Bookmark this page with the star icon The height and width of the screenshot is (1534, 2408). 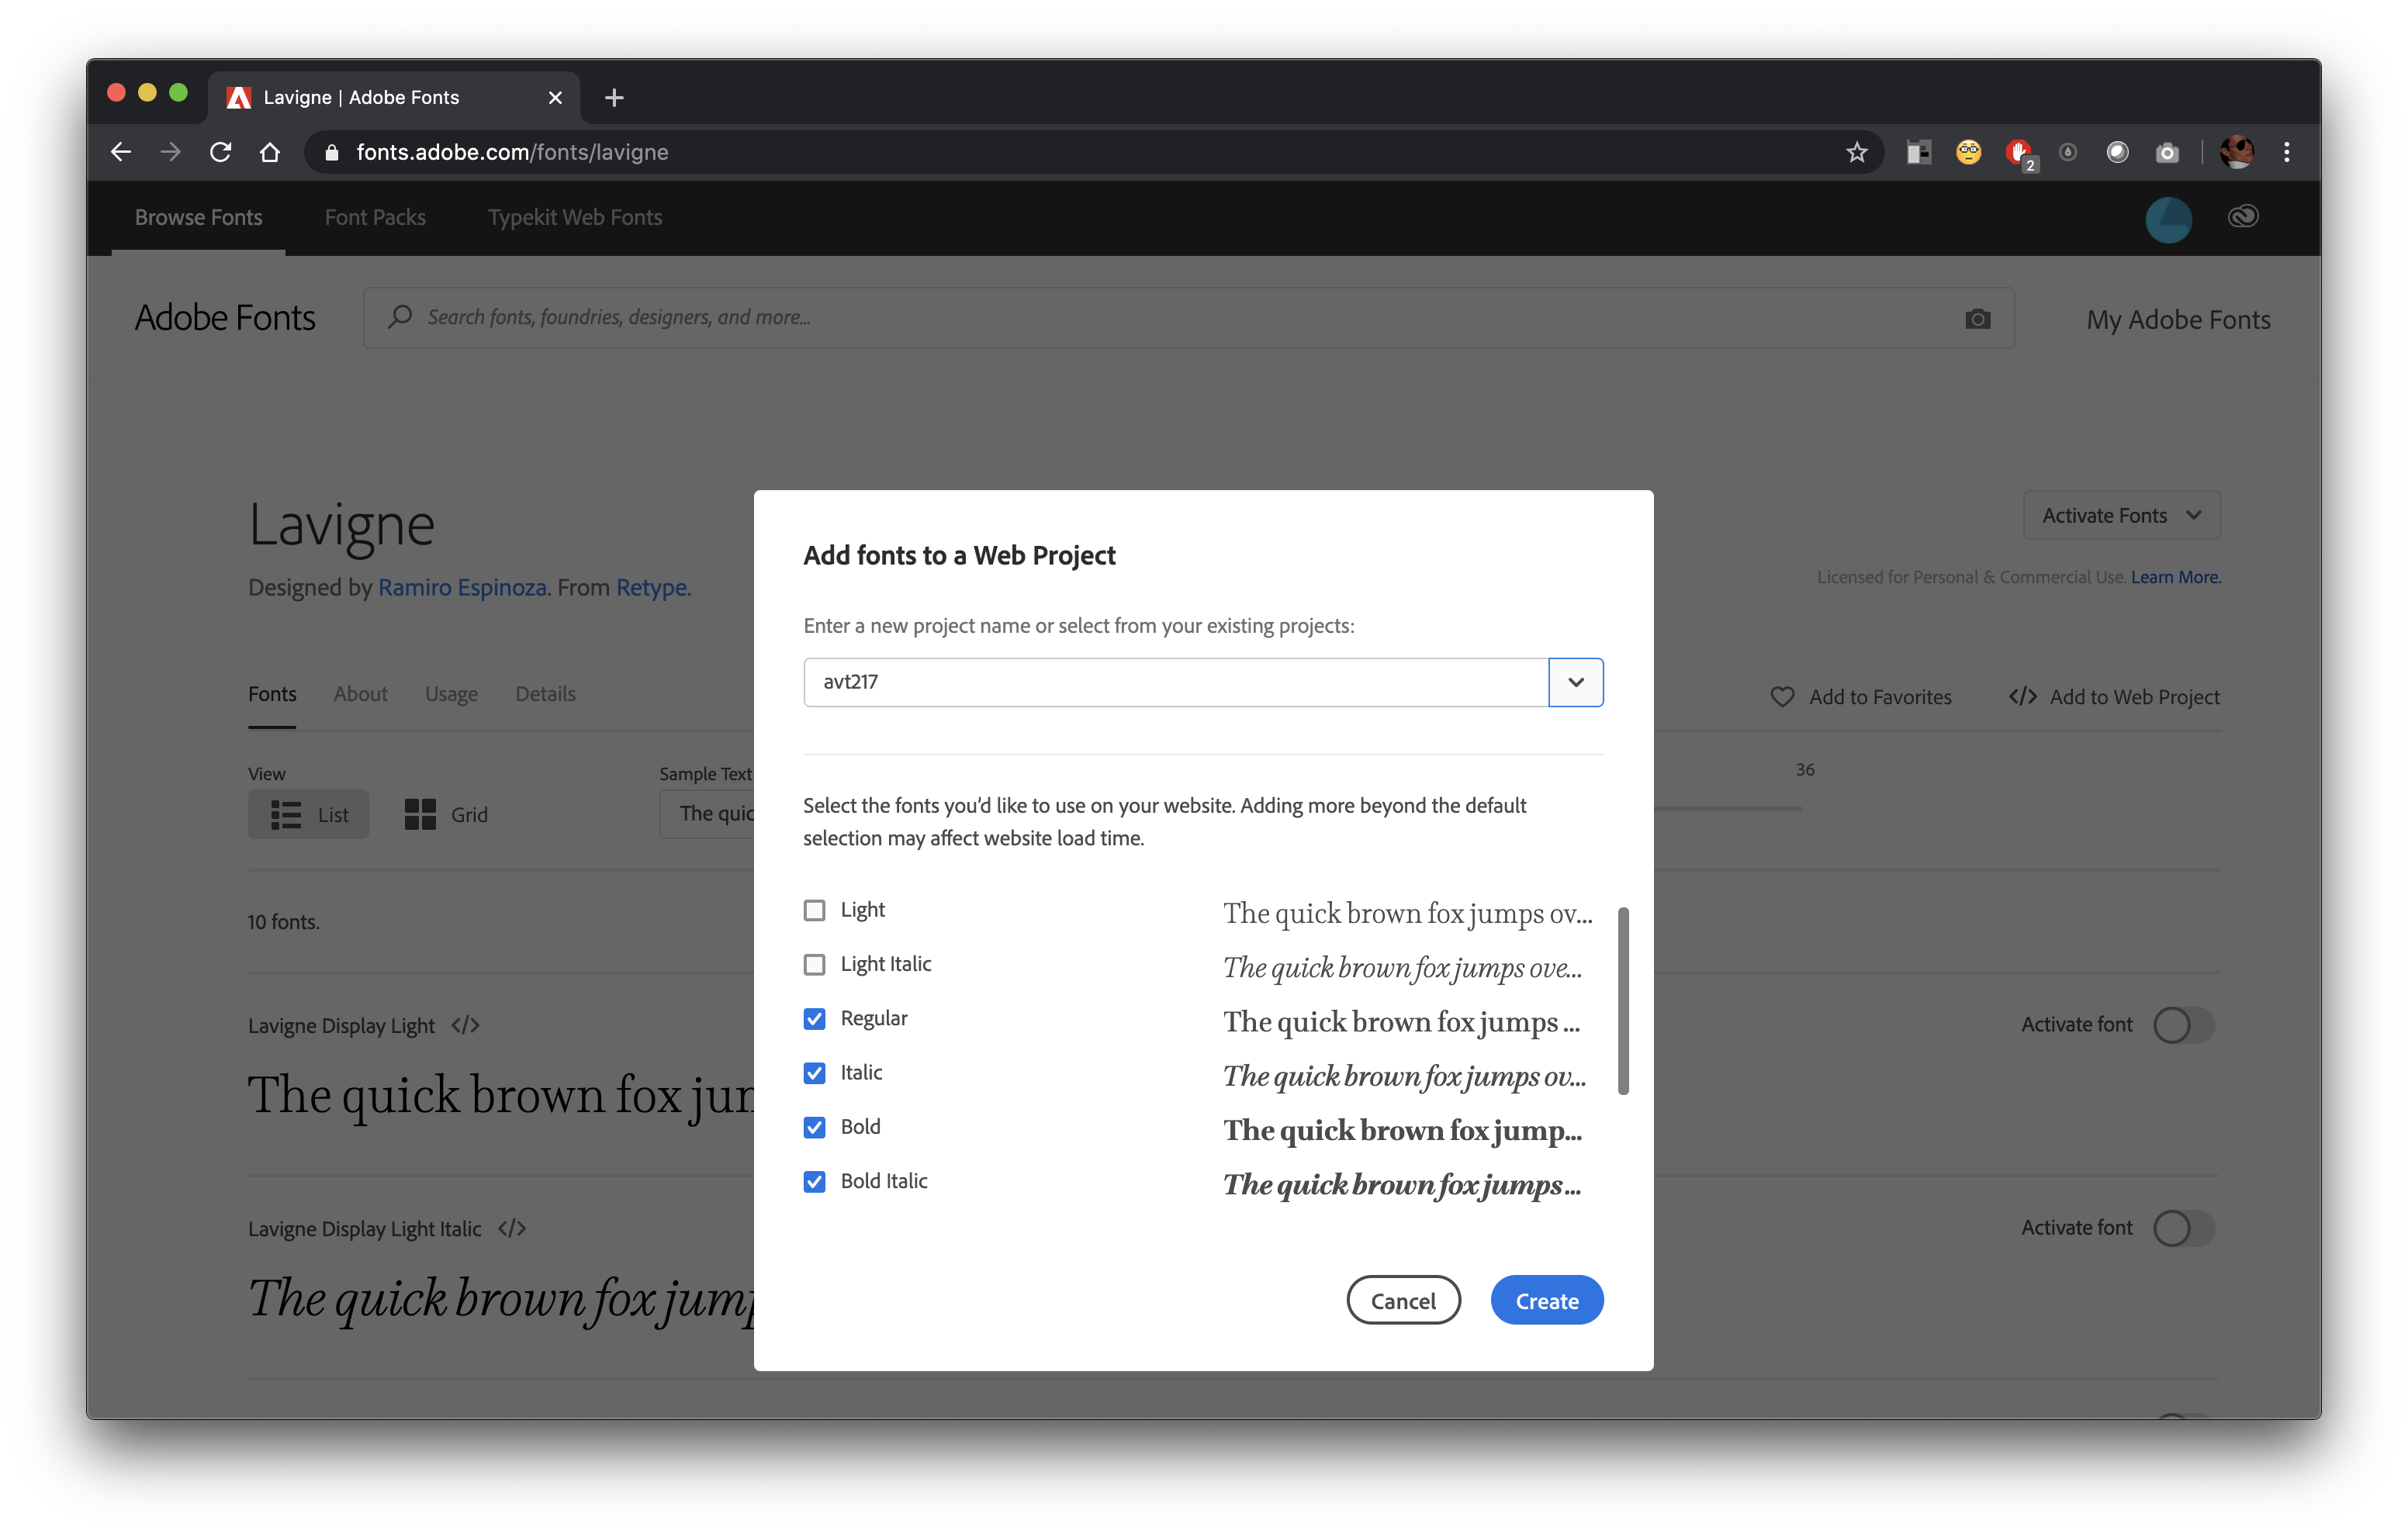1856,152
